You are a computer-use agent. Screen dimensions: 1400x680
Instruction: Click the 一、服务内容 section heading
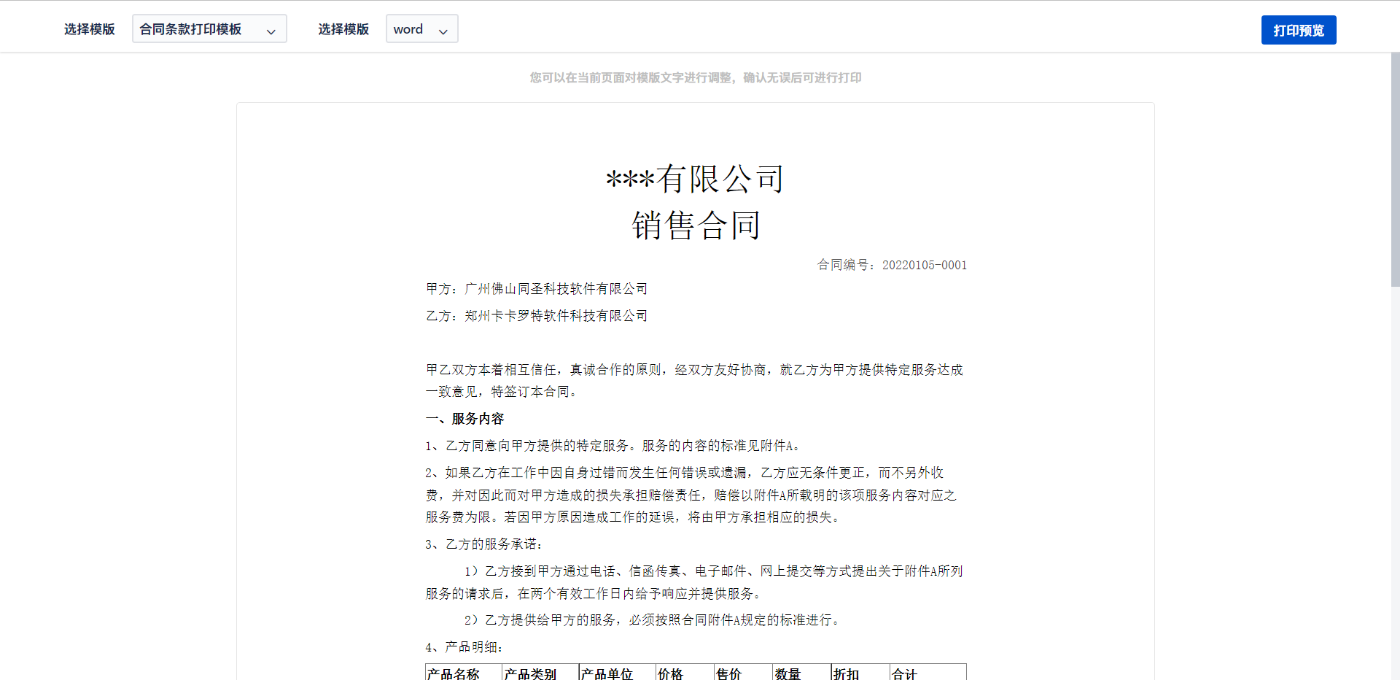pos(465,419)
